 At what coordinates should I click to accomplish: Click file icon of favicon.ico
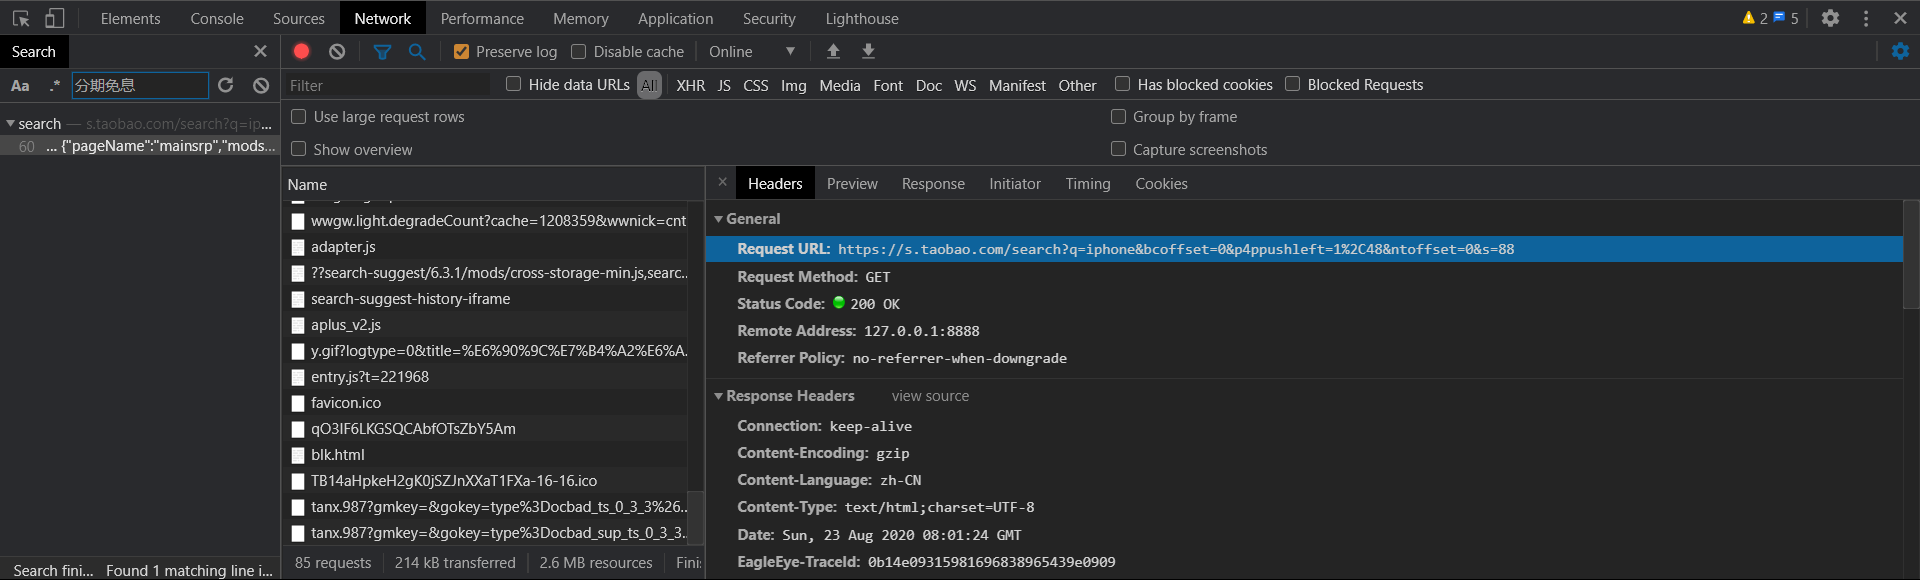(x=298, y=403)
